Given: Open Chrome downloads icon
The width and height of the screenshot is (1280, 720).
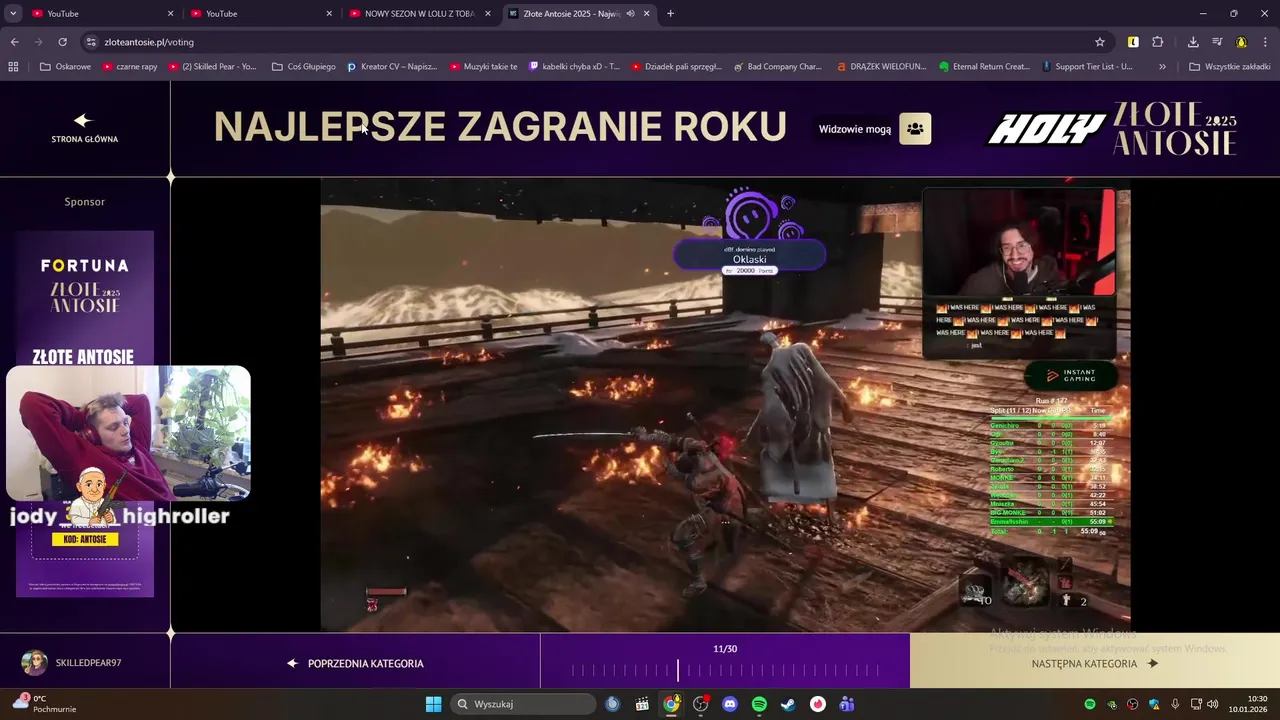Looking at the screenshot, I should [1193, 42].
